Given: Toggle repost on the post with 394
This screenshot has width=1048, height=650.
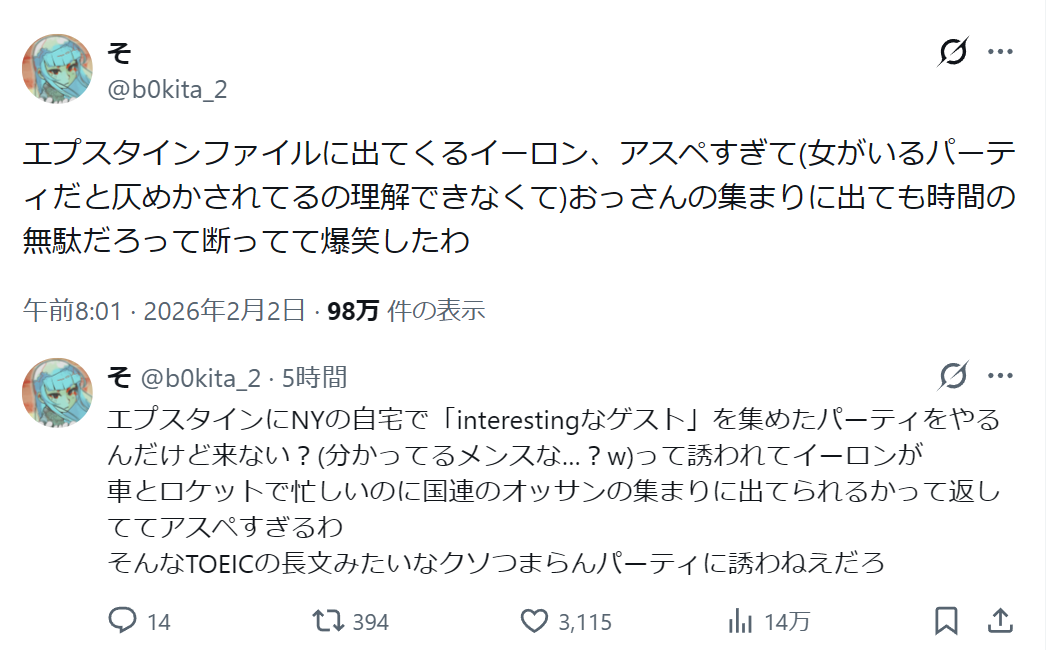Looking at the screenshot, I should 328,621.
